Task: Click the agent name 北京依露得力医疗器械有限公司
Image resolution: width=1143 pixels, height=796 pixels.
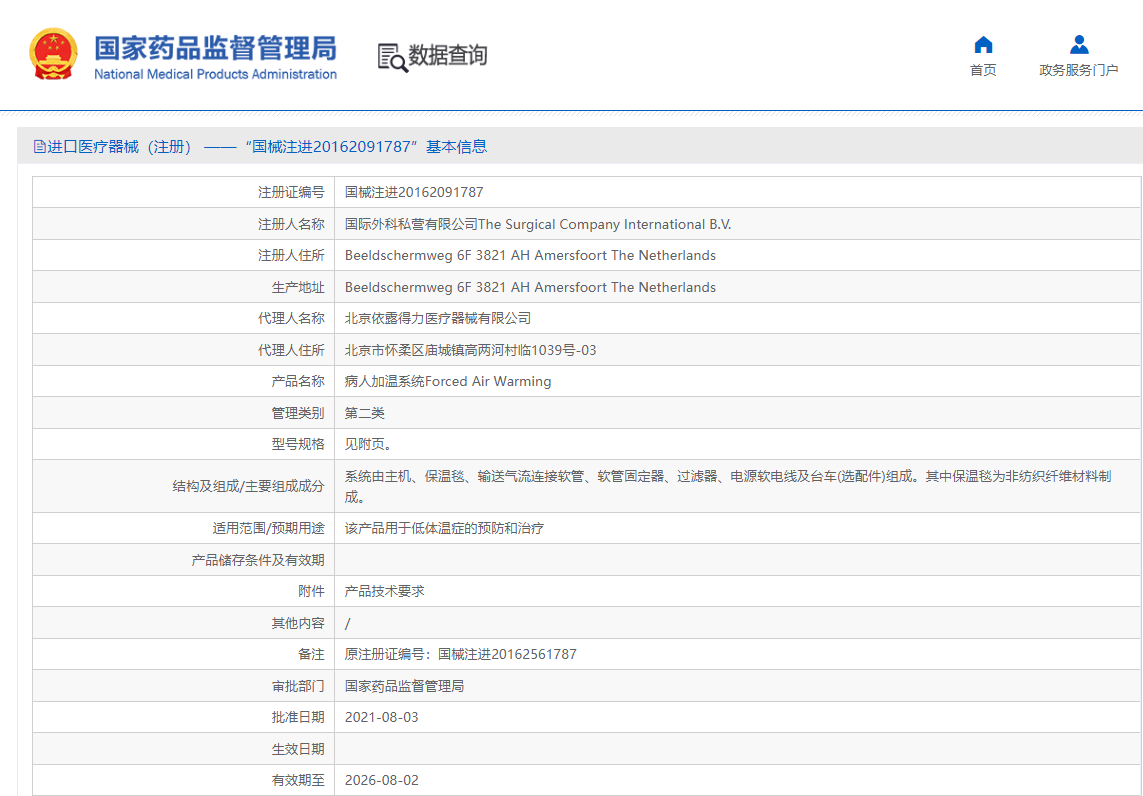Action: 438,318
